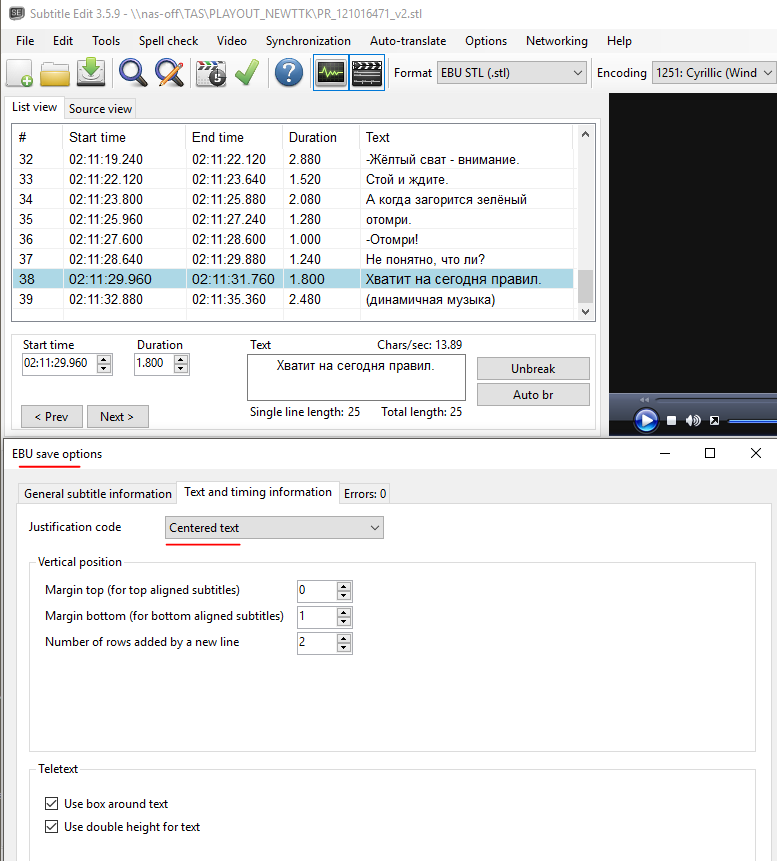Open the Synchronization menu
Image resolution: width=777 pixels, height=861 pixels.
tap(308, 41)
